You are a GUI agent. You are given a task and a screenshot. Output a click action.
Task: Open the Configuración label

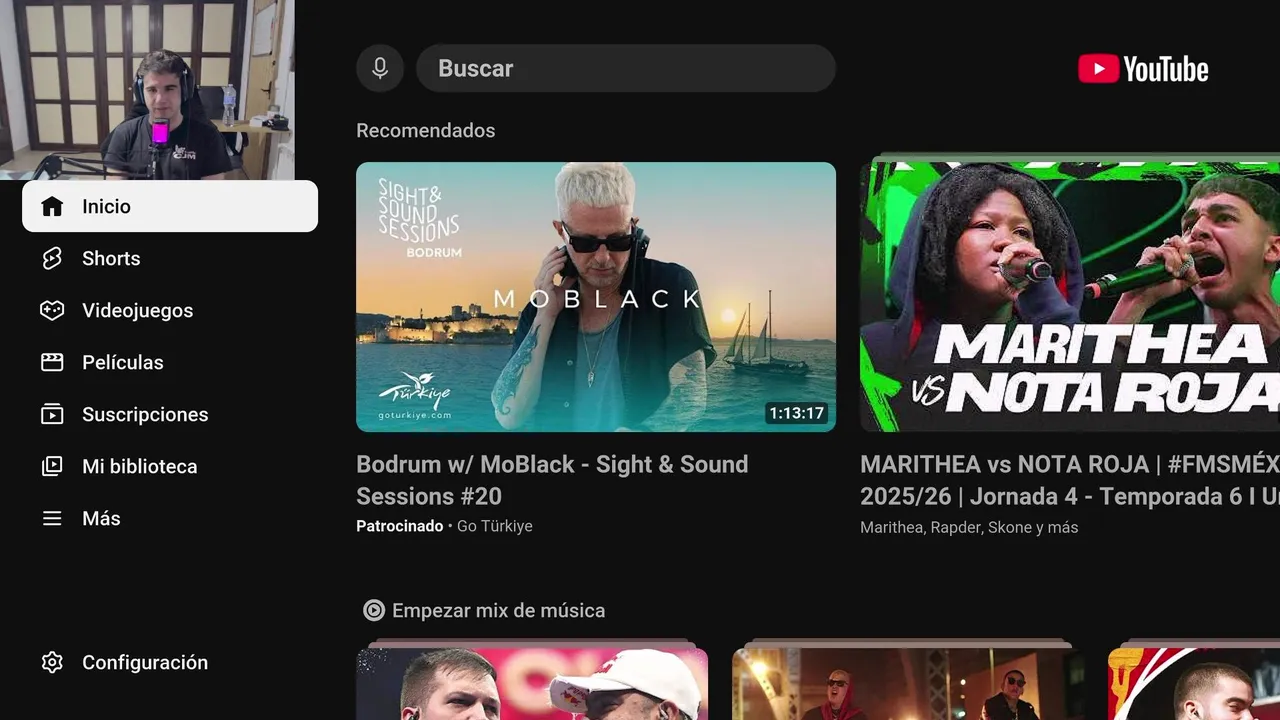(x=145, y=662)
